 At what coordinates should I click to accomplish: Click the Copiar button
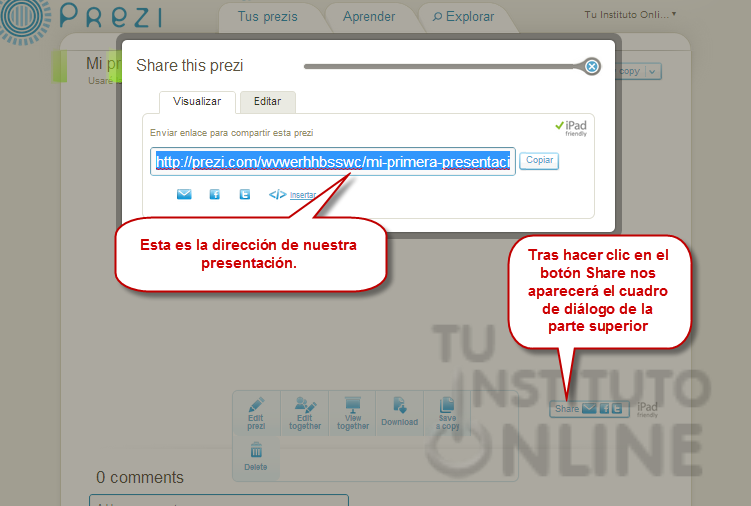(x=539, y=160)
